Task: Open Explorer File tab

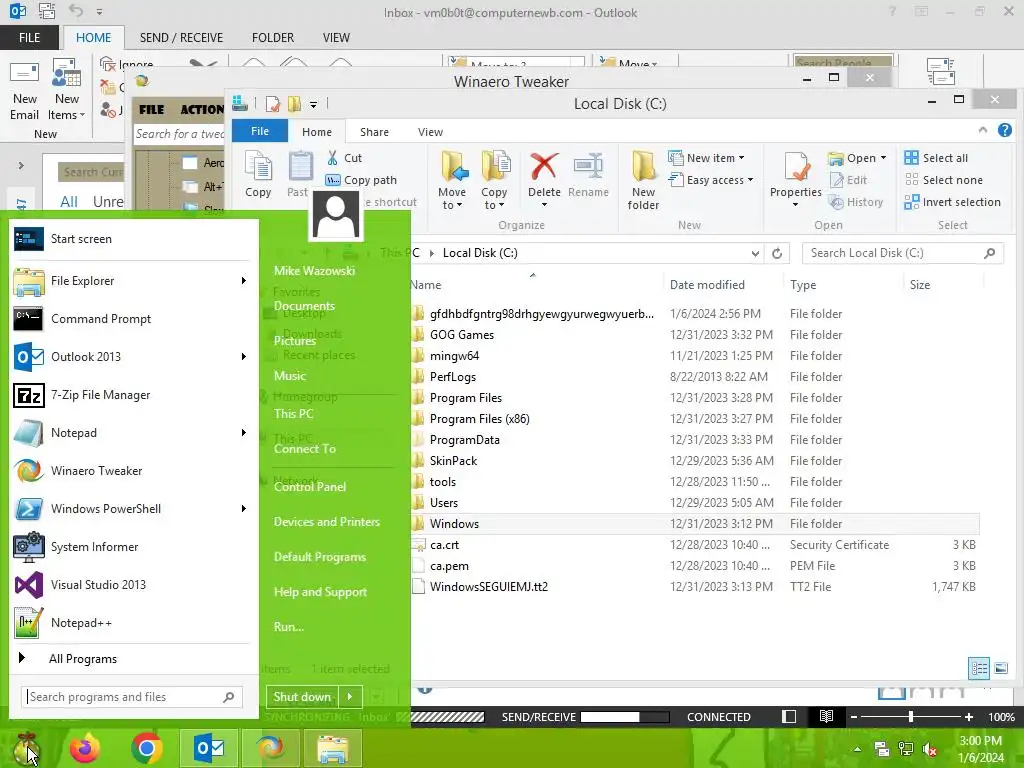Action: [x=260, y=131]
